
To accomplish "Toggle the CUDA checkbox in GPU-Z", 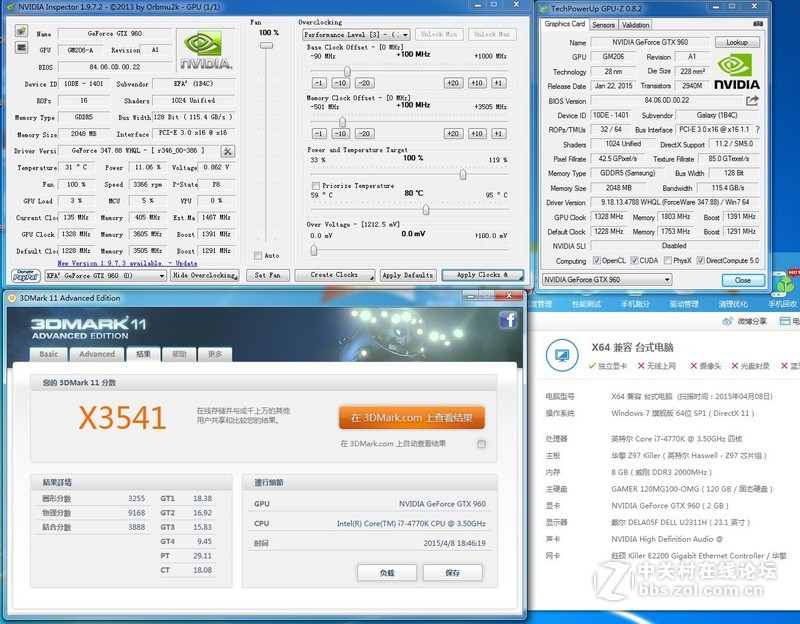I will pyautogui.click(x=634, y=258).
